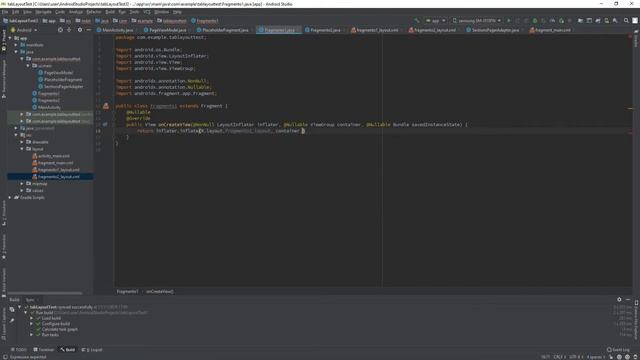Open the Android project view dropdown
Image resolution: width=640 pixels, height=360 pixels.
click(24, 30)
